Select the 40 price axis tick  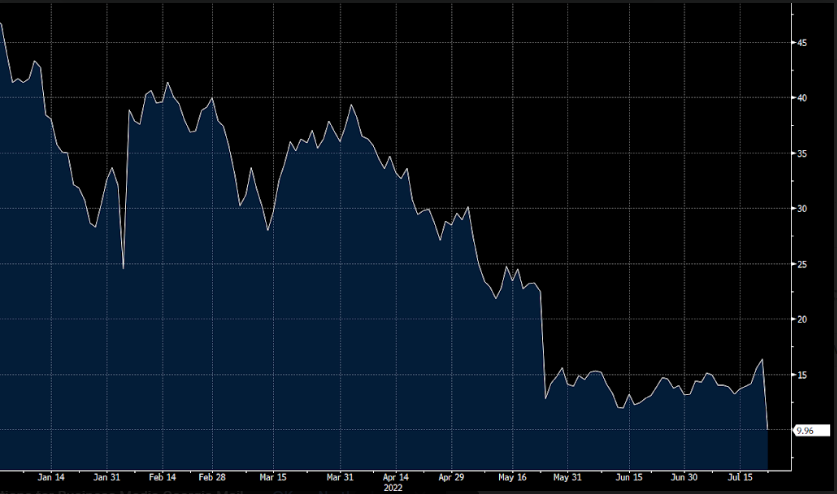click(x=801, y=98)
